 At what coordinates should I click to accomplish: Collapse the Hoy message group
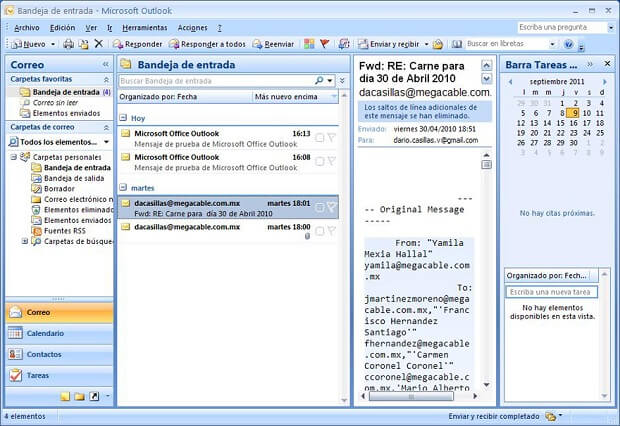[x=123, y=118]
